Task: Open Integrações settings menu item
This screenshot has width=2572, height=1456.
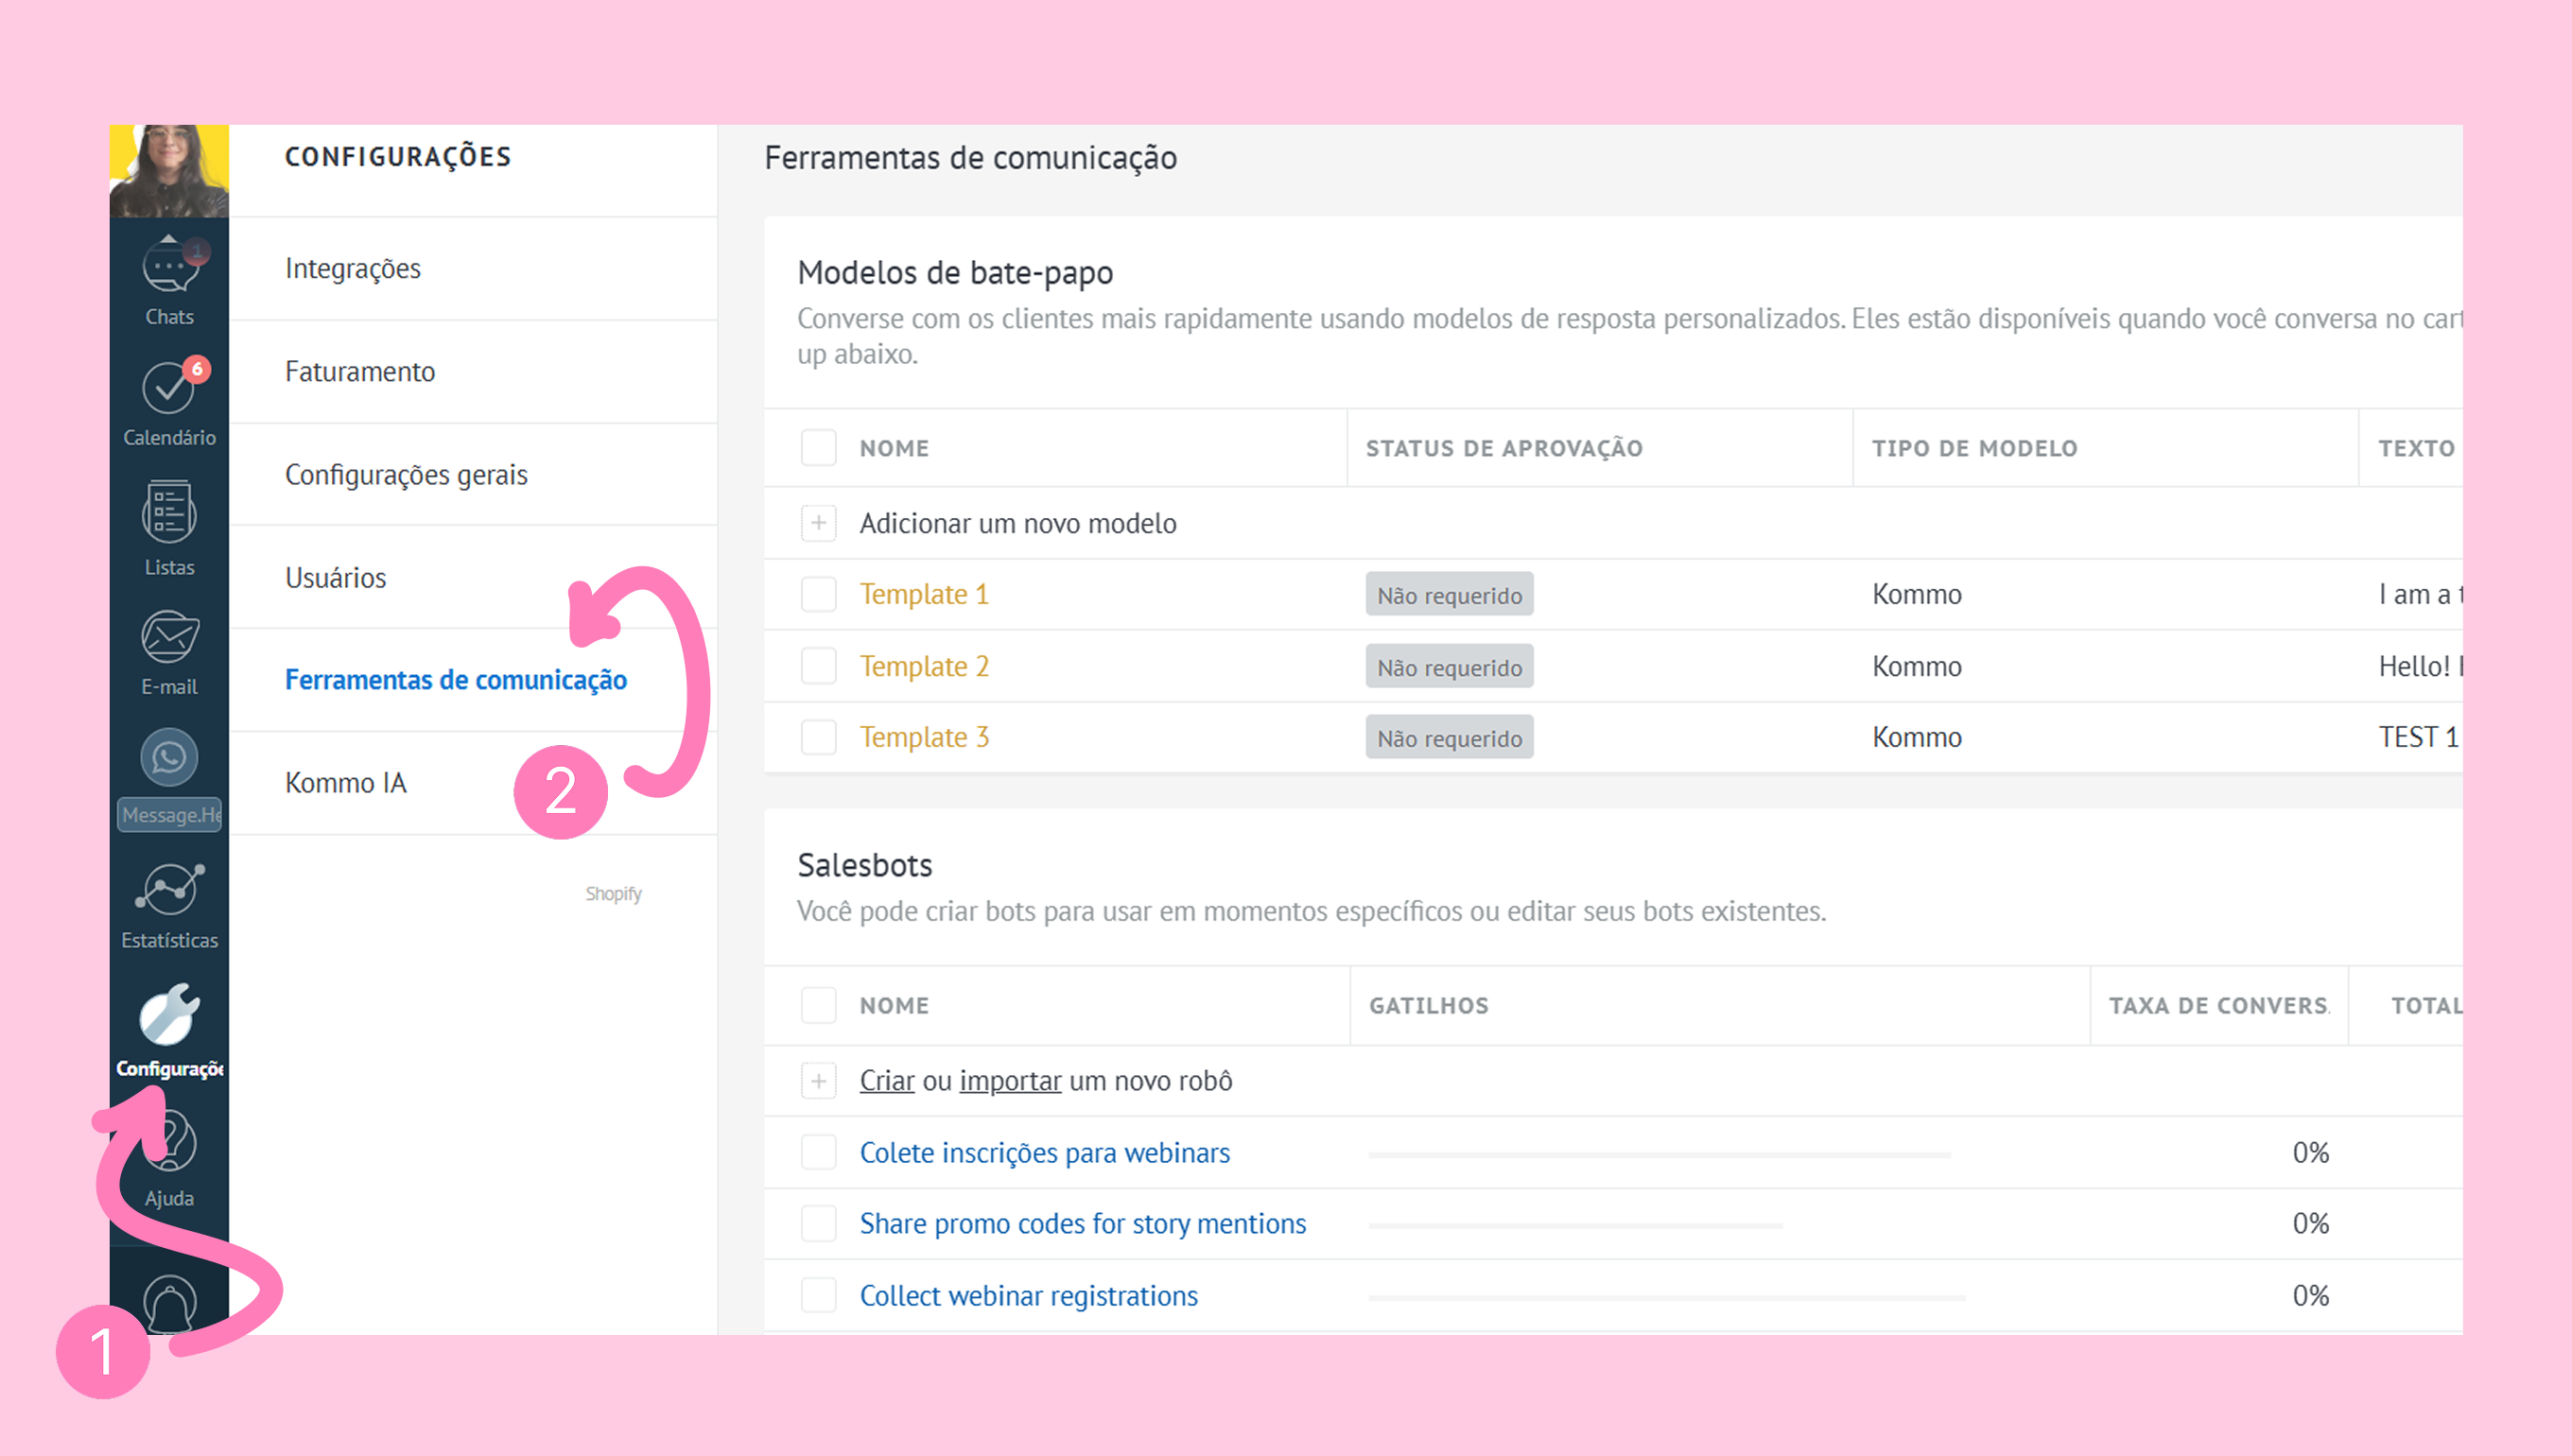Action: click(x=353, y=269)
